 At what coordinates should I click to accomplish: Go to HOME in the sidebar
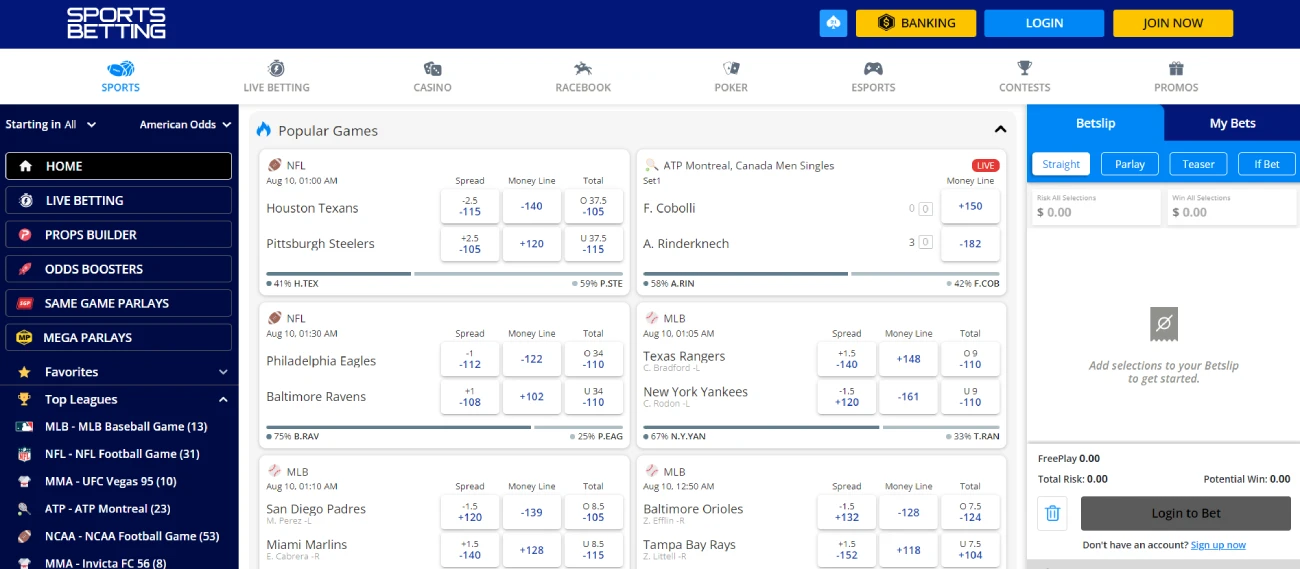tap(118, 166)
